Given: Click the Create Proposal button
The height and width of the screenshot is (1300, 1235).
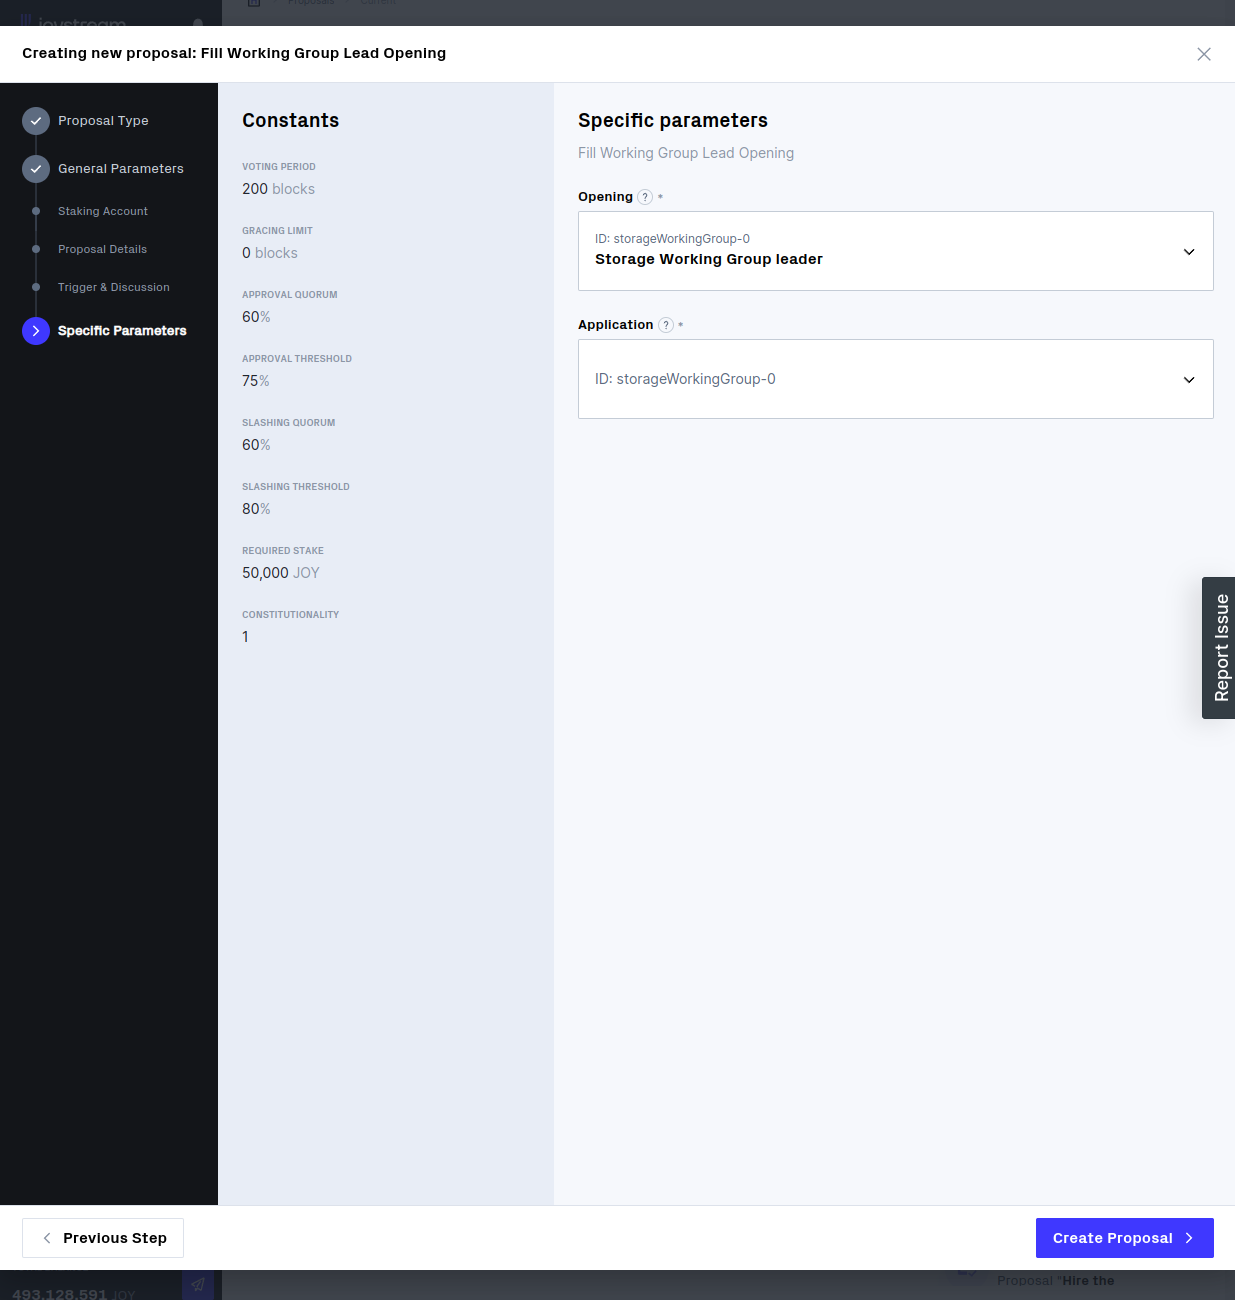Looking at the screenshot, I should (x=1124, y=1238).
